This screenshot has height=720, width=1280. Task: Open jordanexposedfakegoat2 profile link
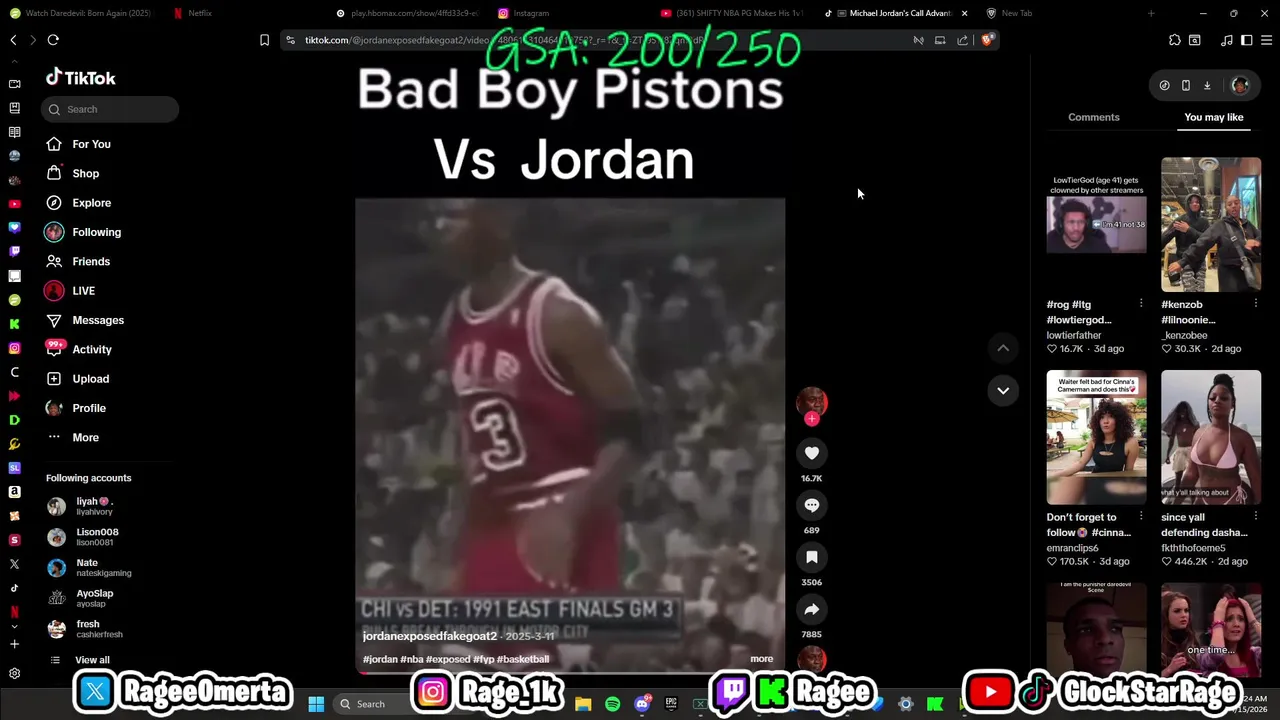[x=429, y=636]
